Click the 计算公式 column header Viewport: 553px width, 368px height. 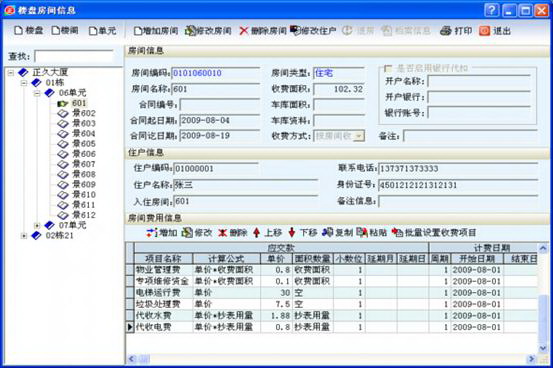[x=226, y=259]
